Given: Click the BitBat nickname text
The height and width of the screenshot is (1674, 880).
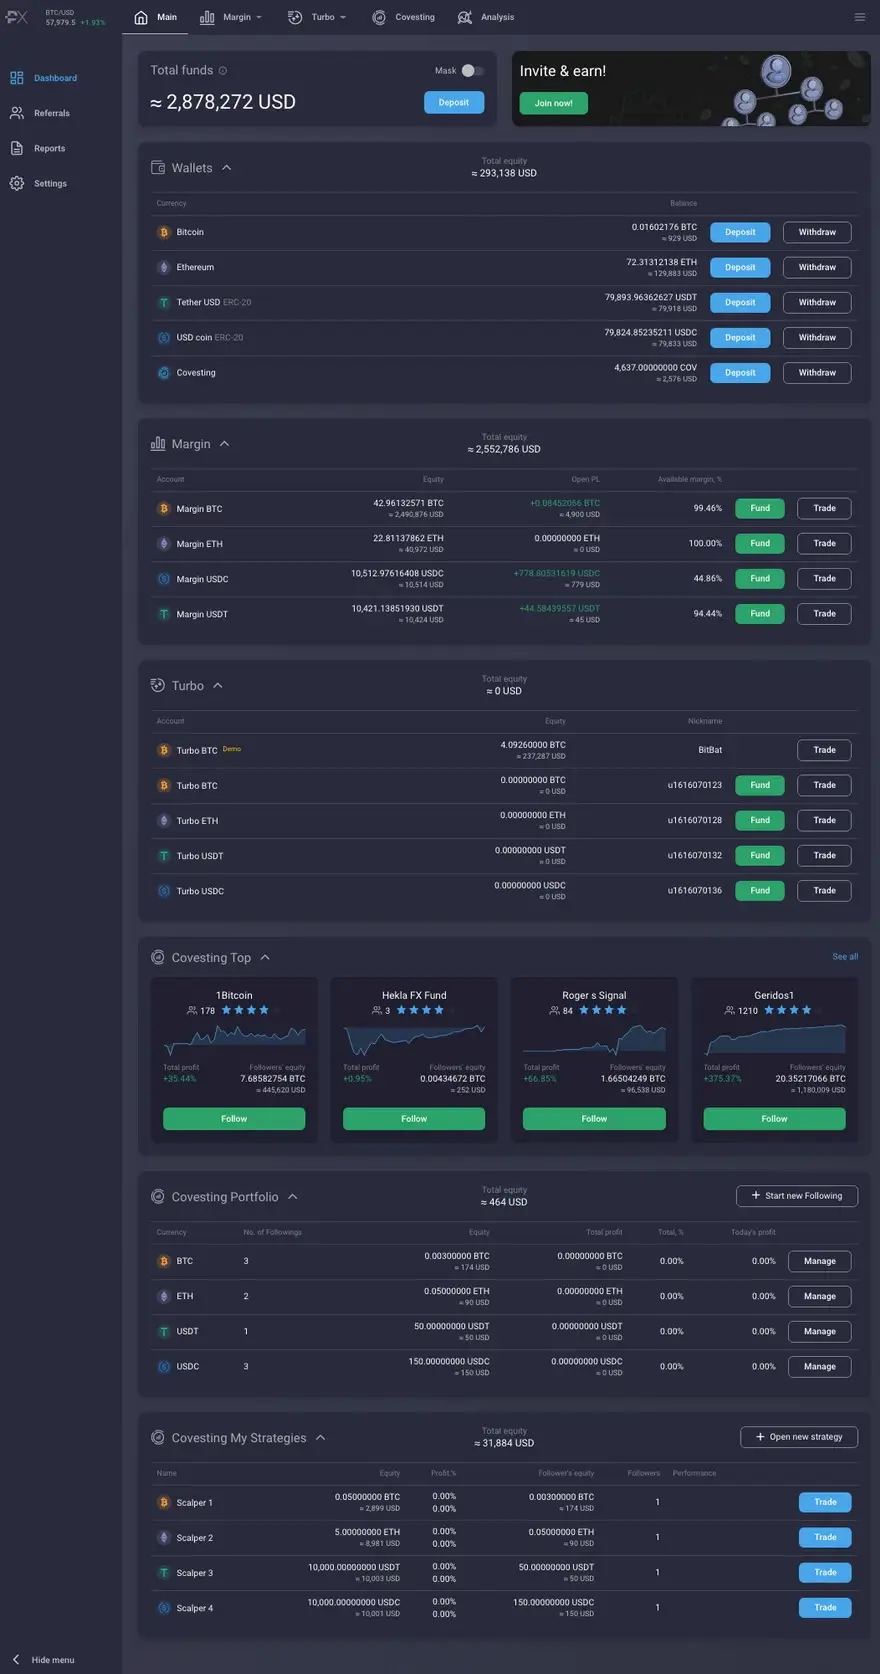Looking at the screenshot, I should 710,750.
